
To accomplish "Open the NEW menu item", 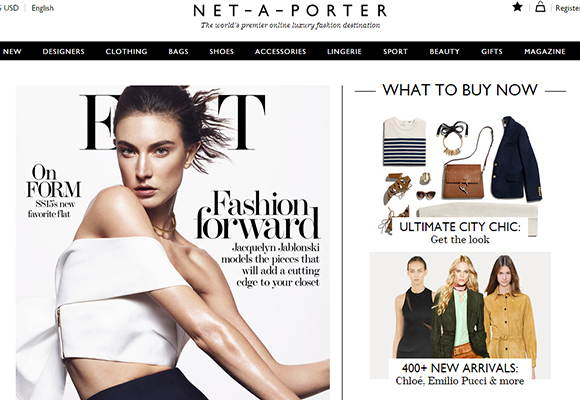I will [12, 51].
